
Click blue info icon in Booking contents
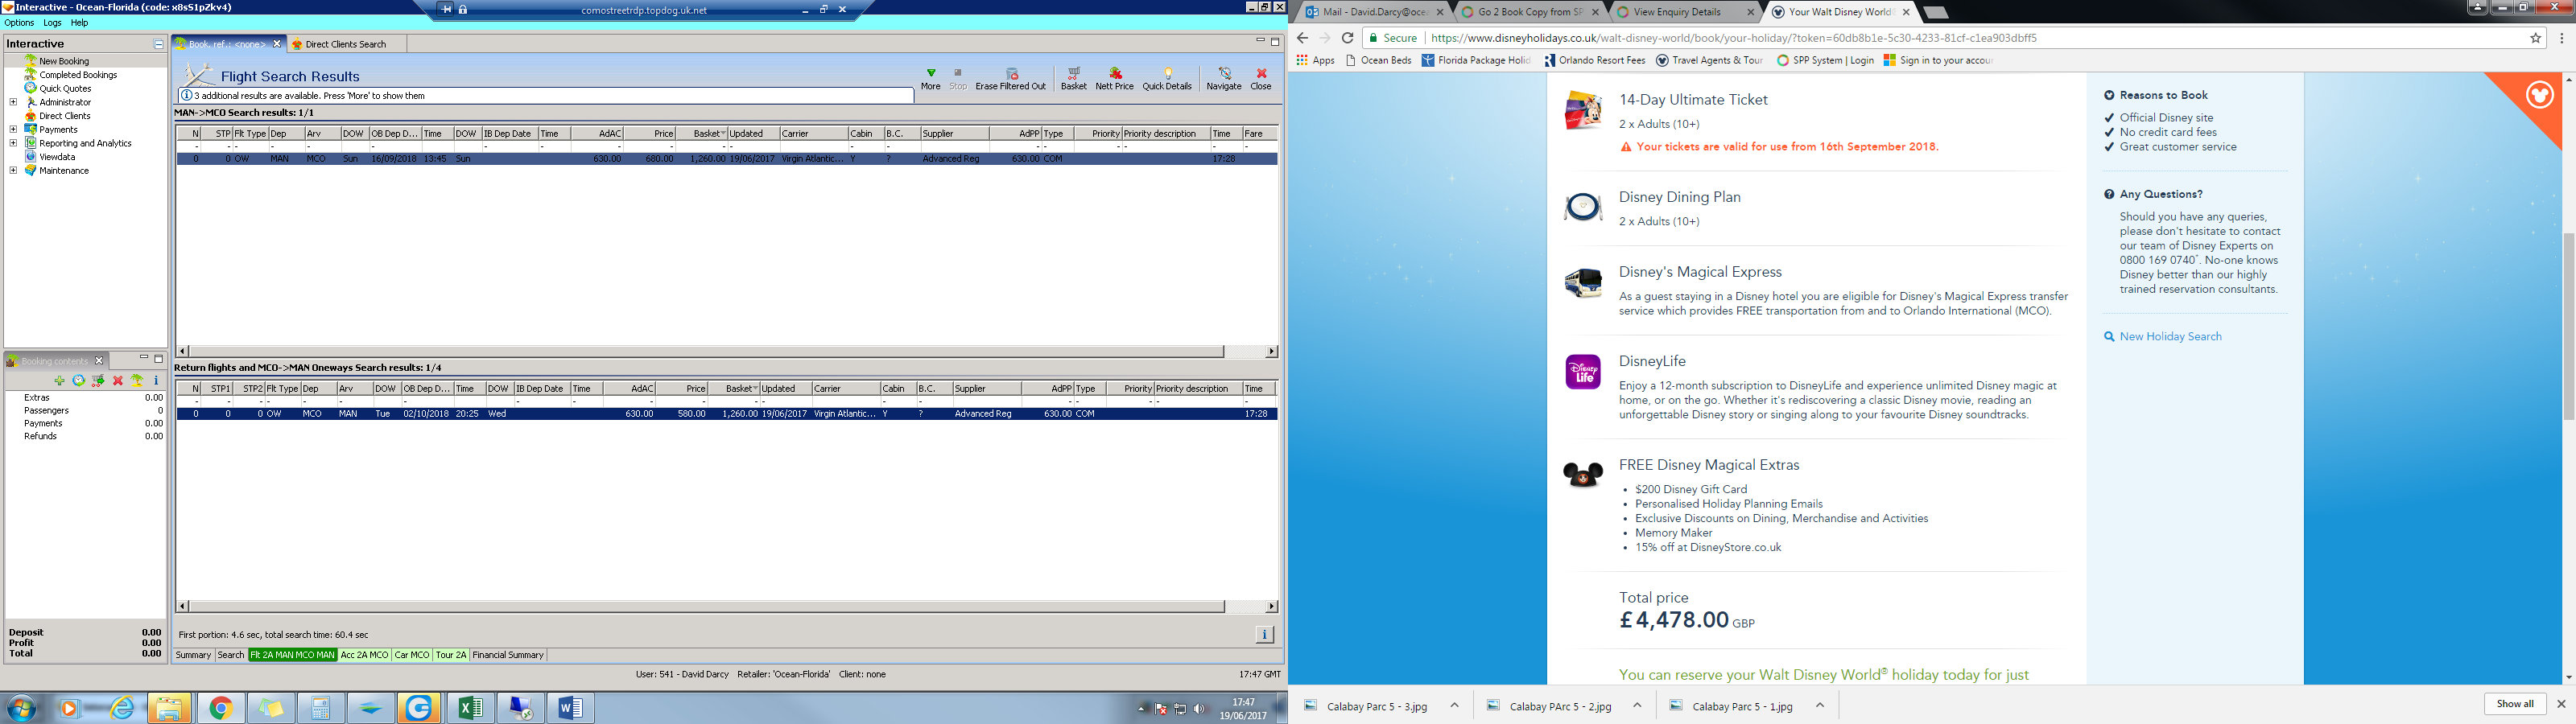pos(156,381)
